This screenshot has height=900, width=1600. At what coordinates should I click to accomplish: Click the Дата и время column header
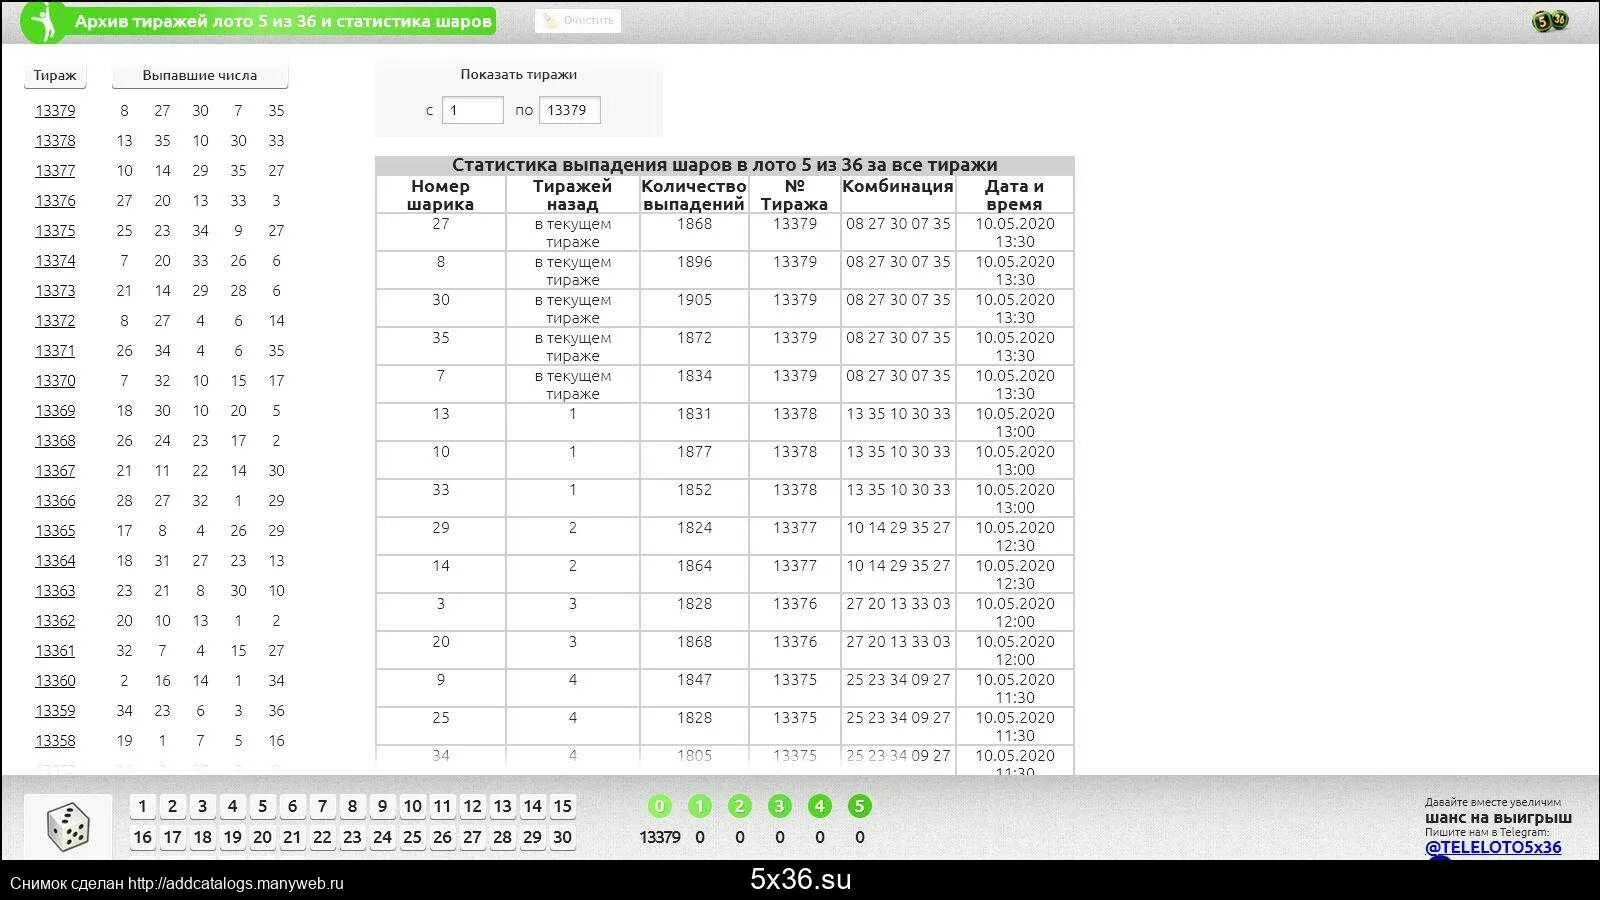pos(1015,195)
